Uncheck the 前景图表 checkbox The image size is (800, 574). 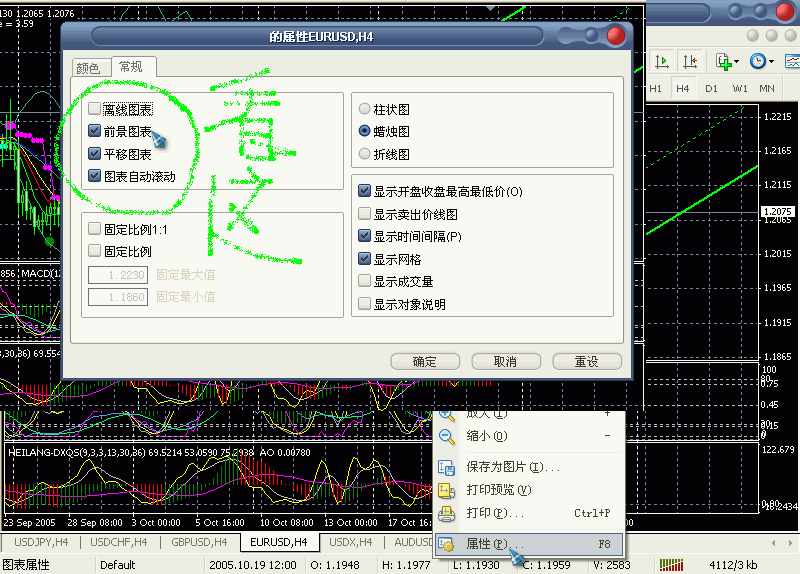[94, 131]
